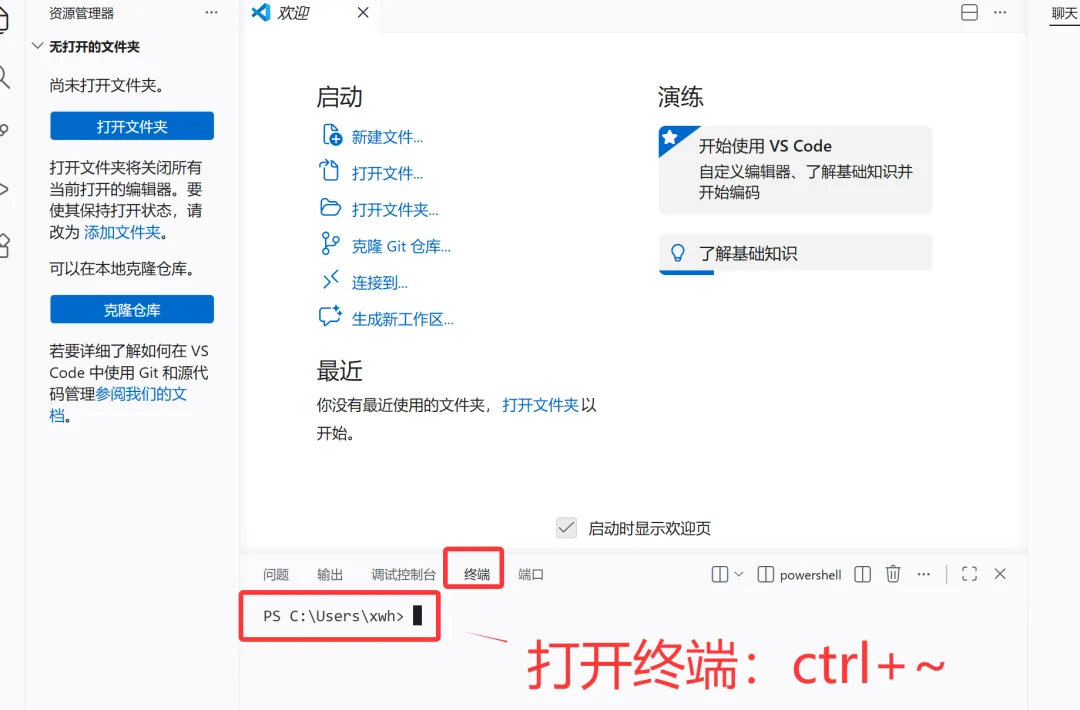This screenshot has width=1080, height=710.
Task: Open terminal panel more actions ellipsis
Action: (924, 574)
